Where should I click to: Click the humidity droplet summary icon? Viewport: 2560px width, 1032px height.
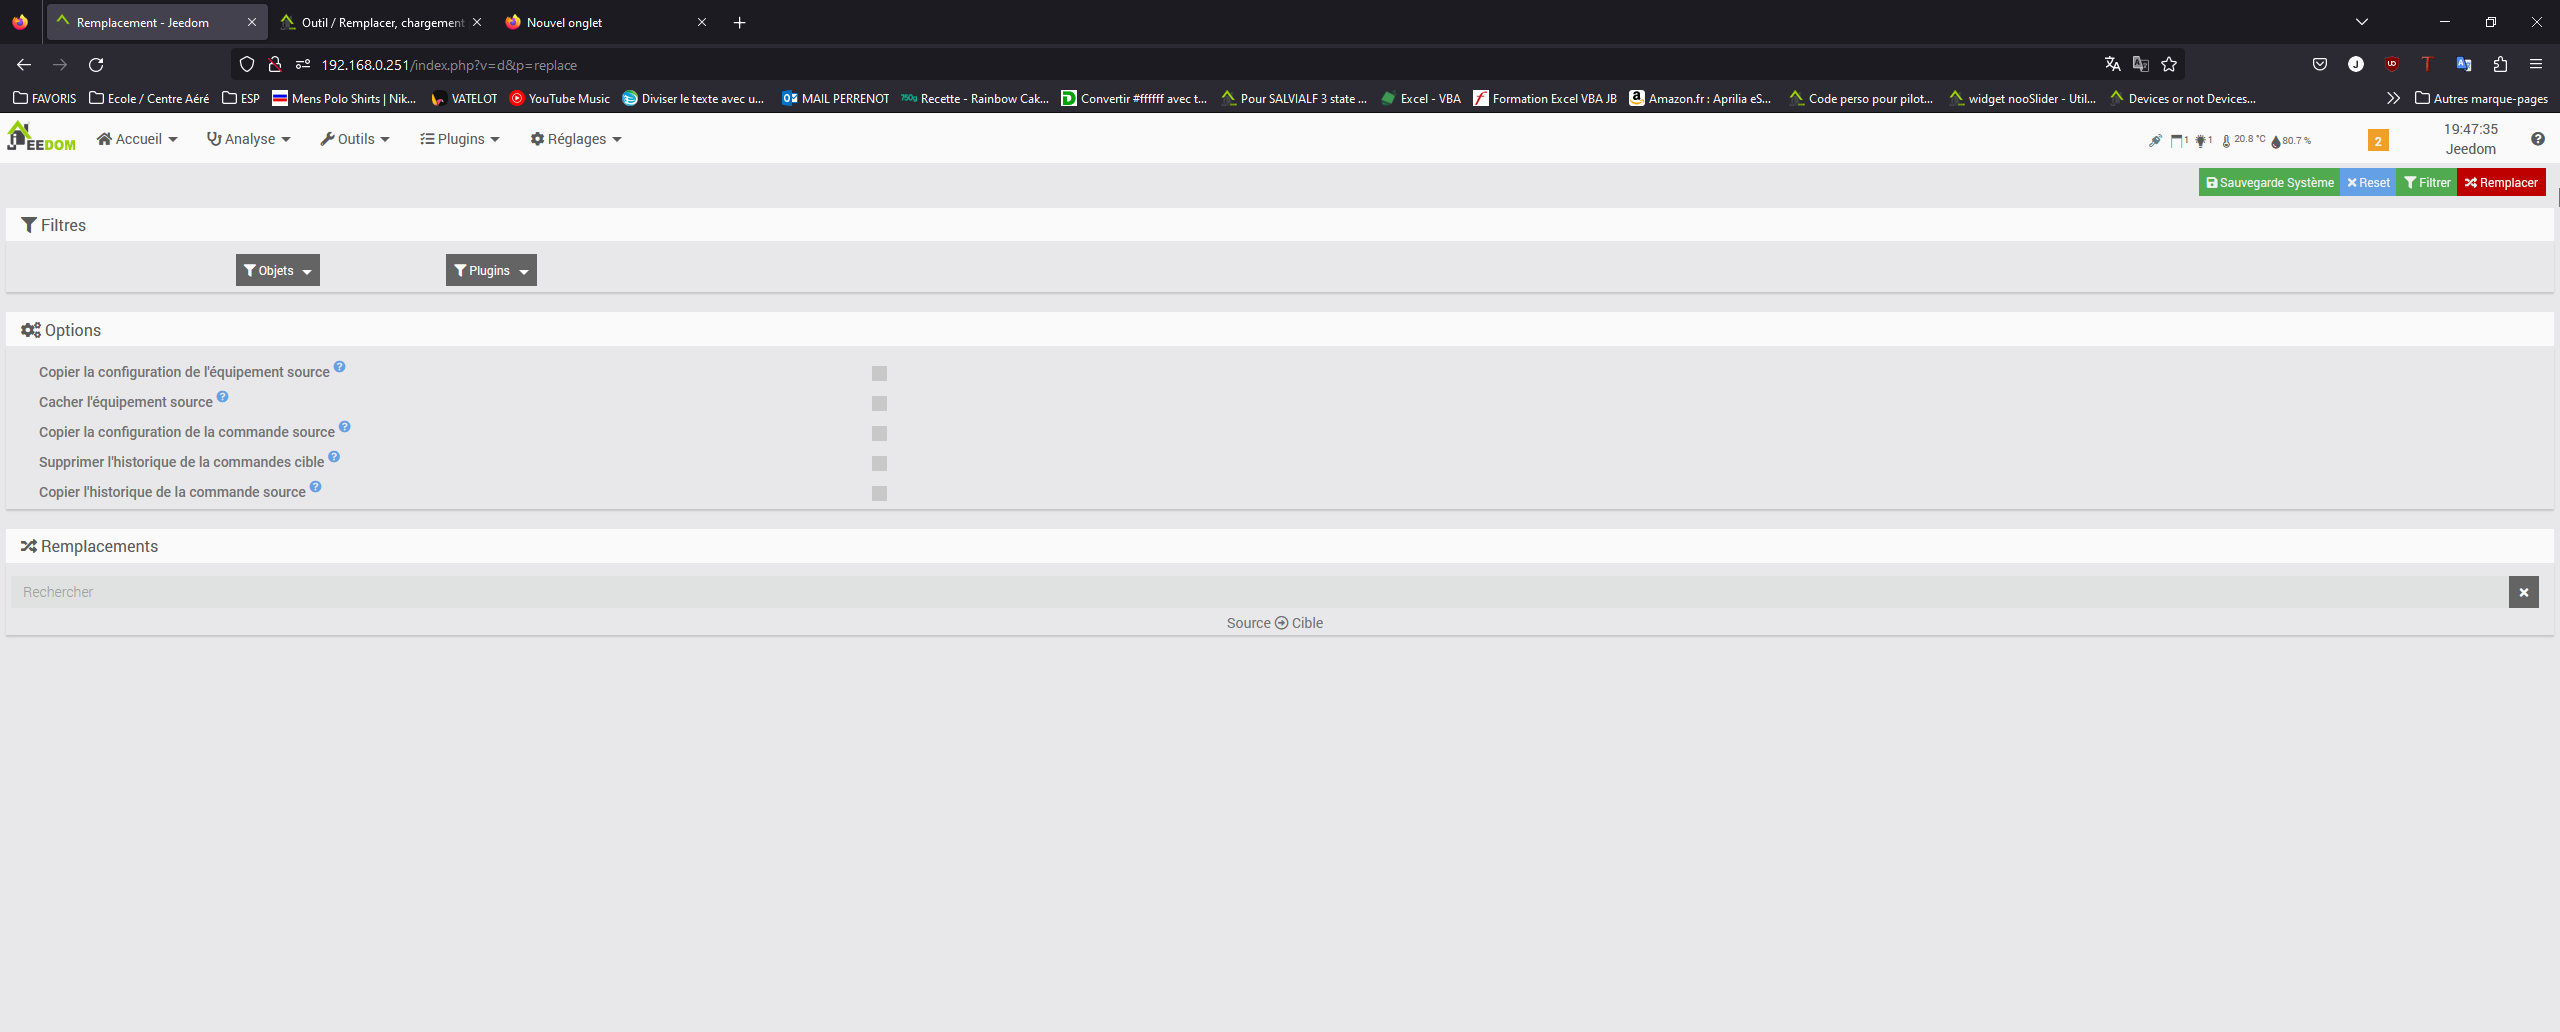tap(2276, 141)
